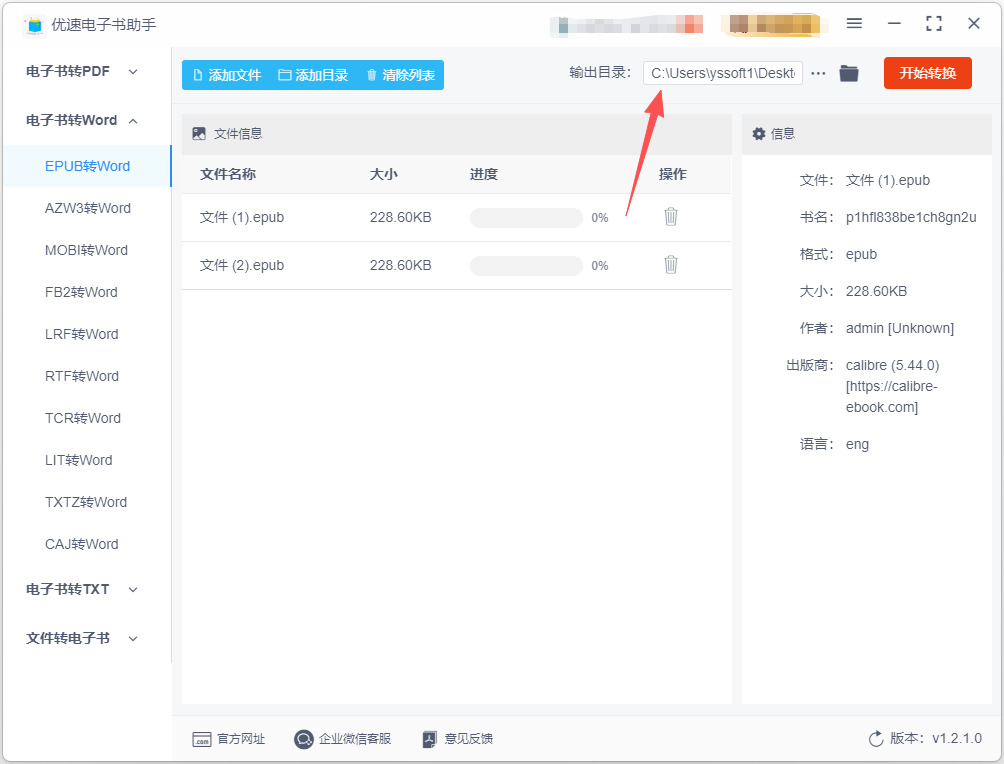Click the 操作 column header

click(x=672, y=174)
